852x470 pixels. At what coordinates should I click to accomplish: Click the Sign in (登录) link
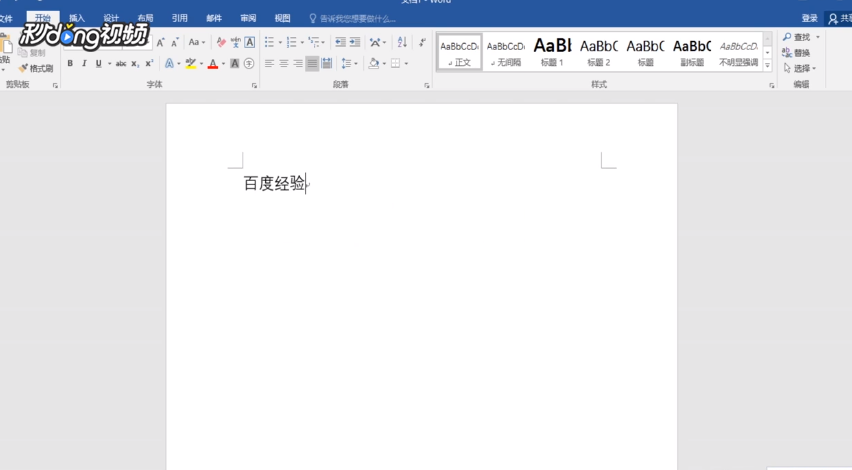[810, 18]
